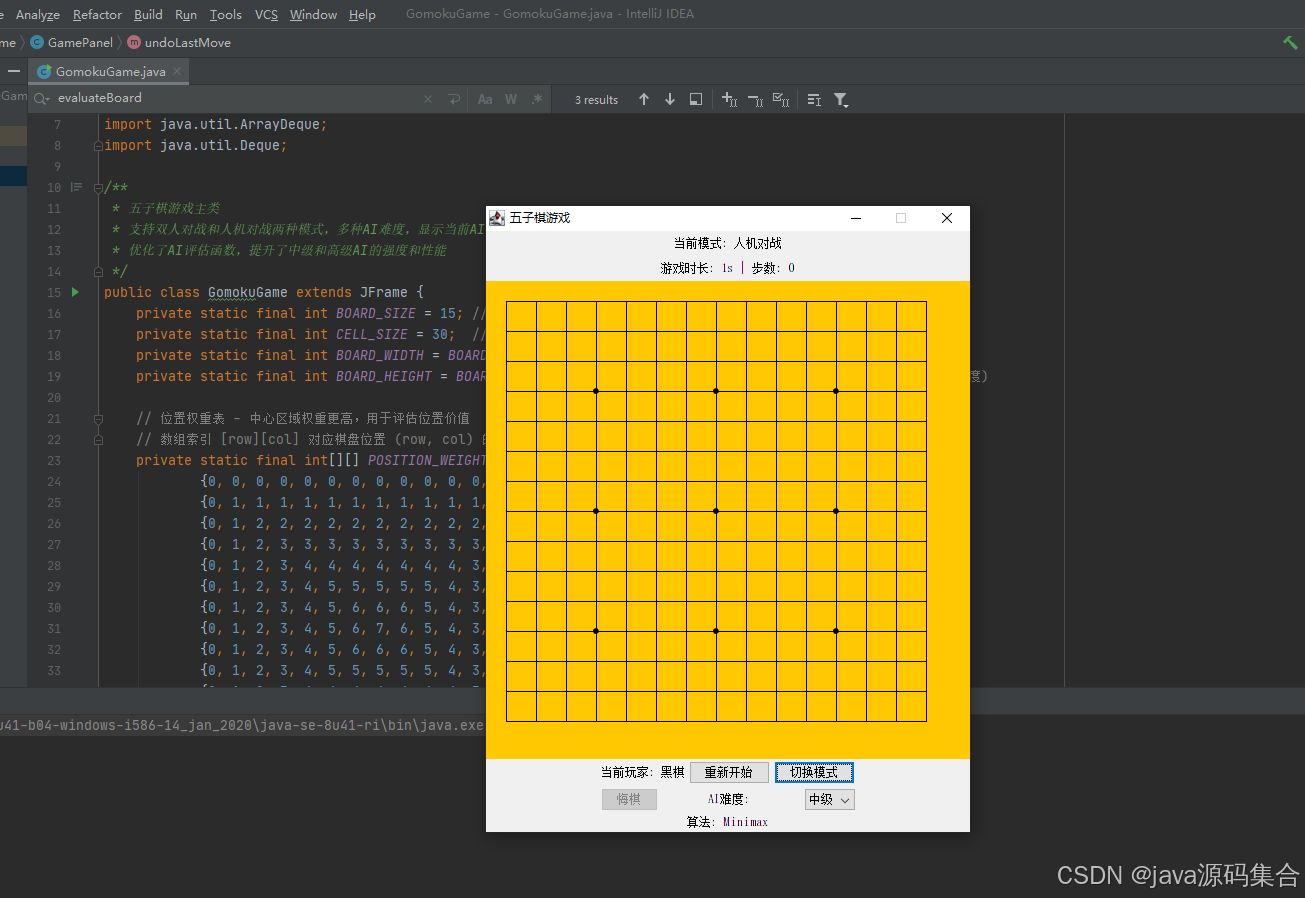This screenshot has height=898, width=1305.
Task: Collapse comment fold marker at line 21
Action: coord(98,419)
